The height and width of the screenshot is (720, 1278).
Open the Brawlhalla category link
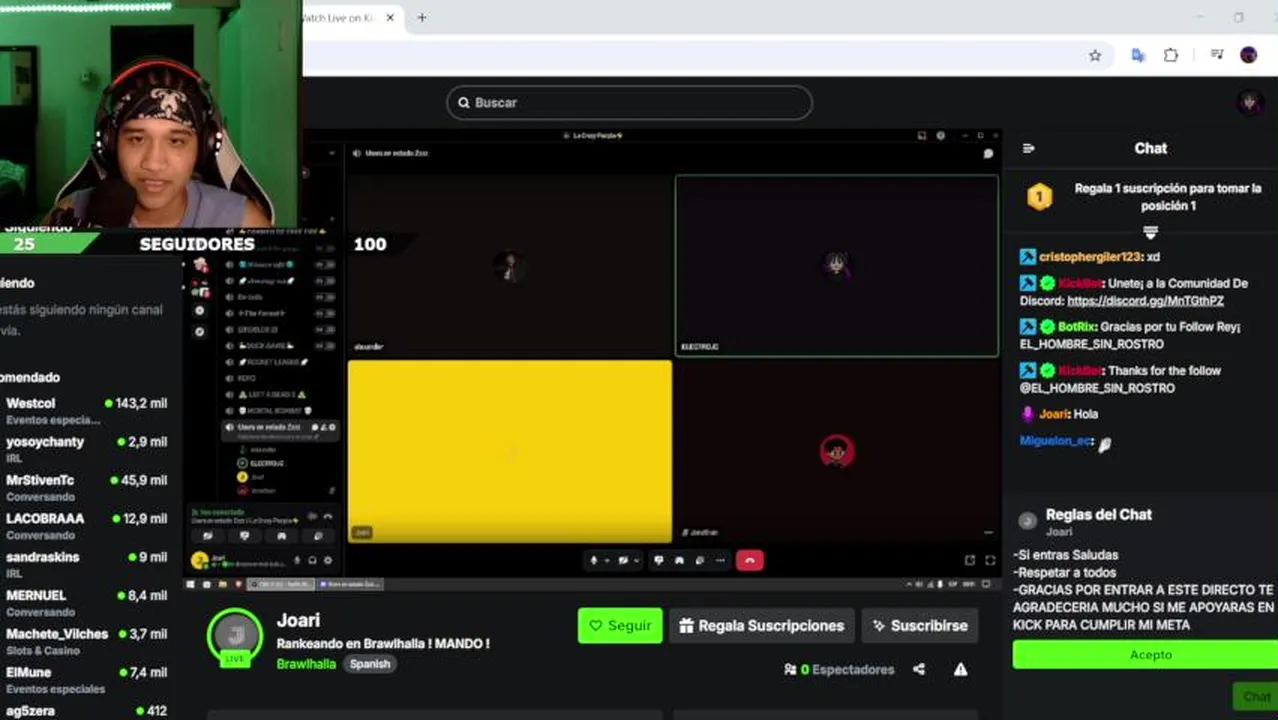click(306, 664)
